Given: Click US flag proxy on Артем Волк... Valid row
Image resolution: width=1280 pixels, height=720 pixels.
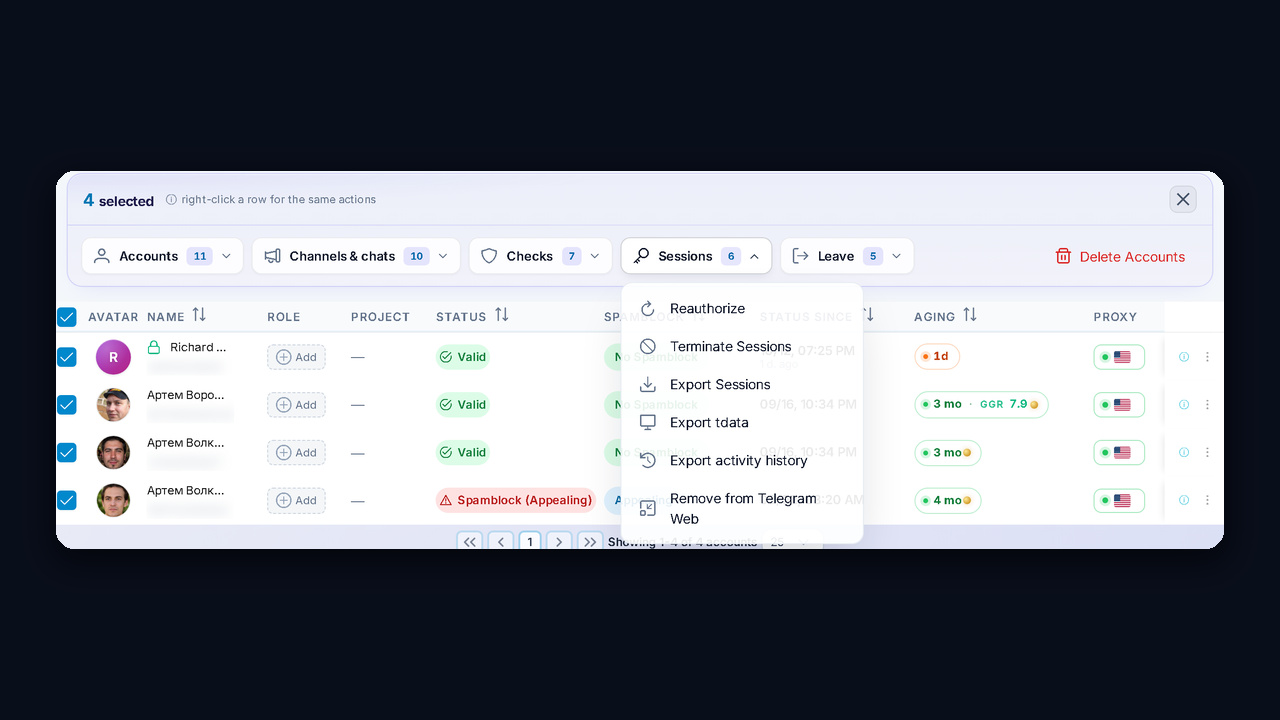Looking at the screenshot, I should pos(1119,452).
